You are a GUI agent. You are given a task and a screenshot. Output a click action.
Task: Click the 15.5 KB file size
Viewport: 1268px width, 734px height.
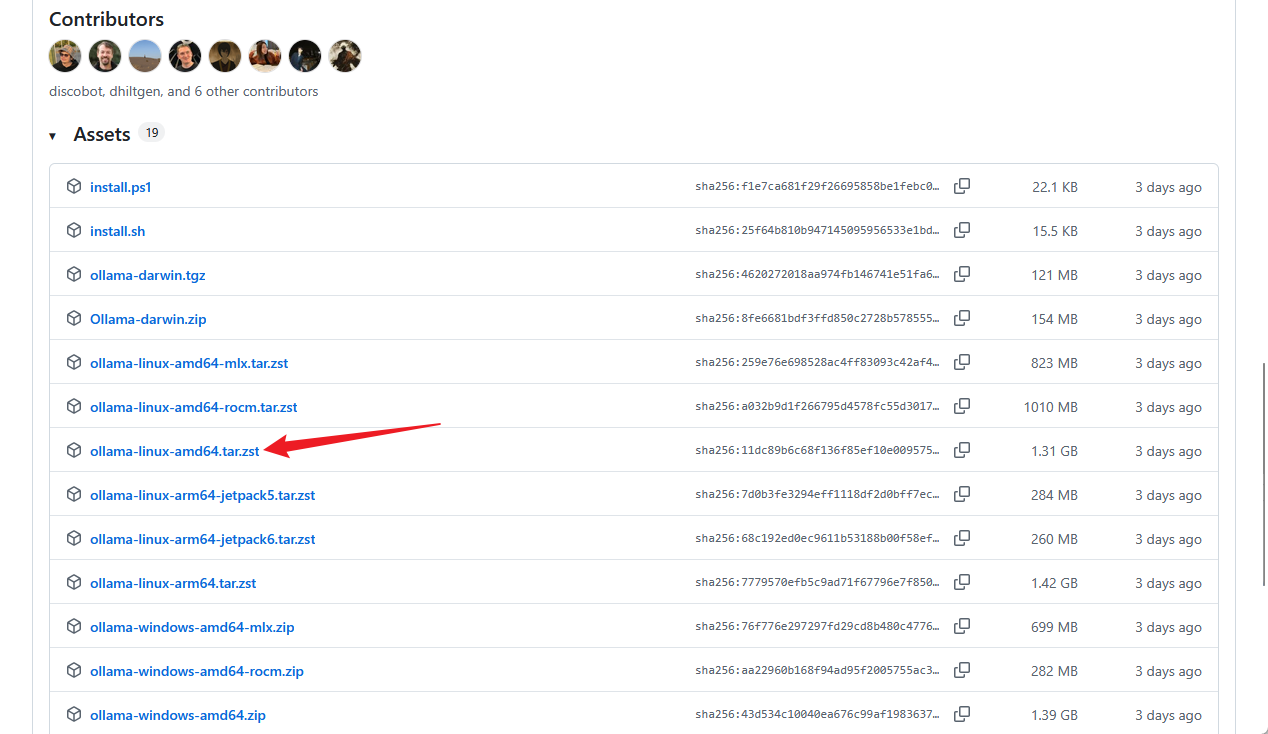pyautogui.click(x=1055, y=231)
